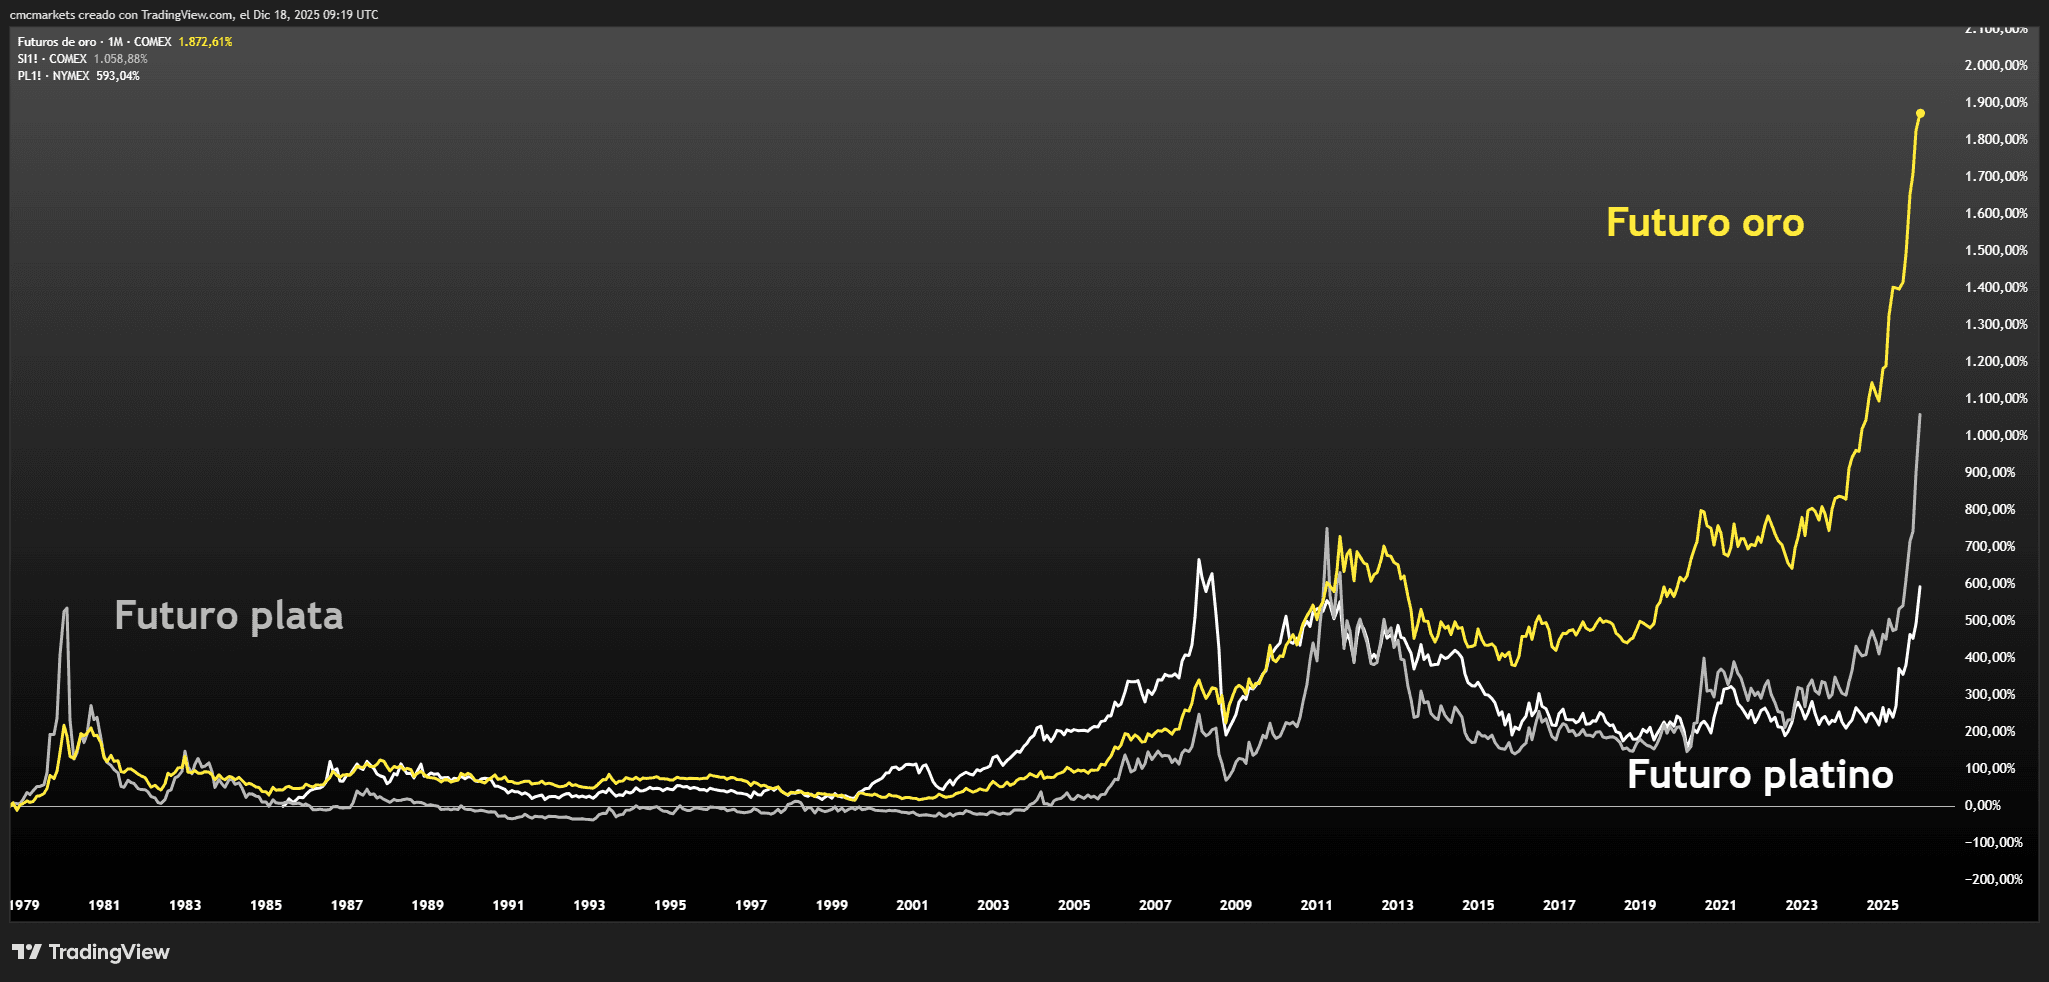Open the COMEX exchange selector for gold
2049x982 pixels.
coord(152,43)
